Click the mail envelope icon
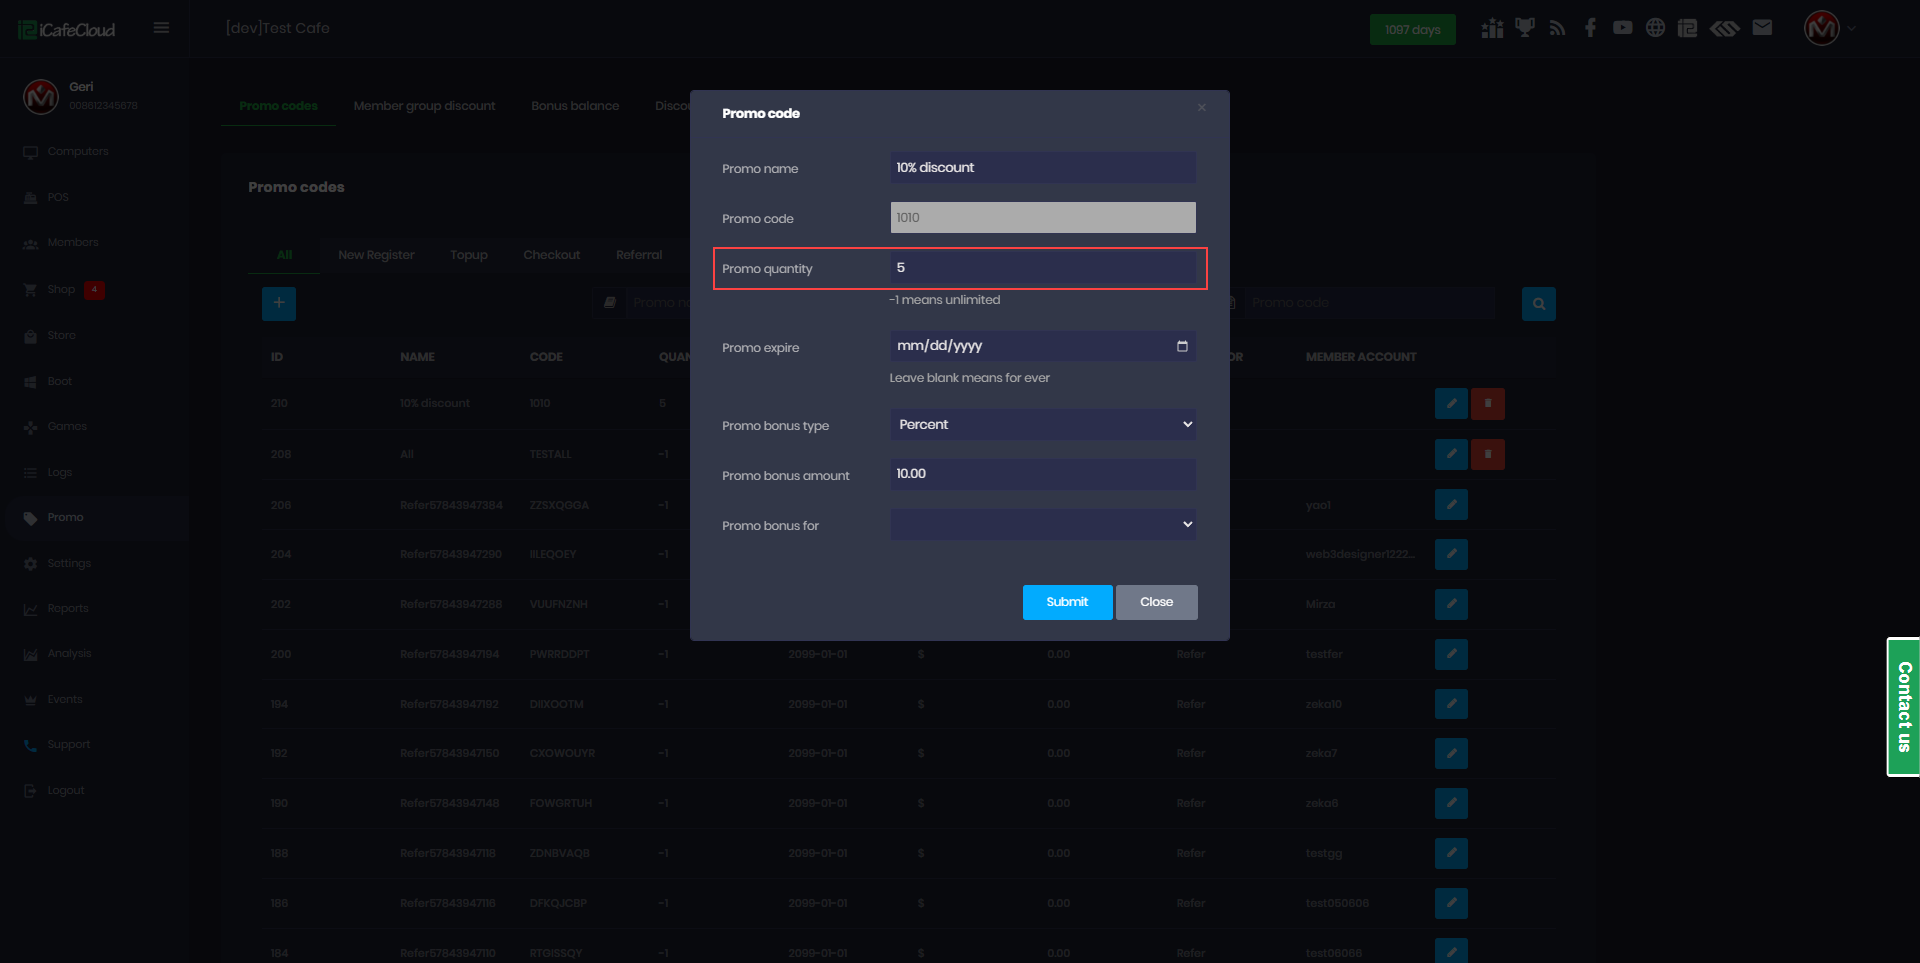The height and width of the screenshot is (963, 1920). (1762, 28)
